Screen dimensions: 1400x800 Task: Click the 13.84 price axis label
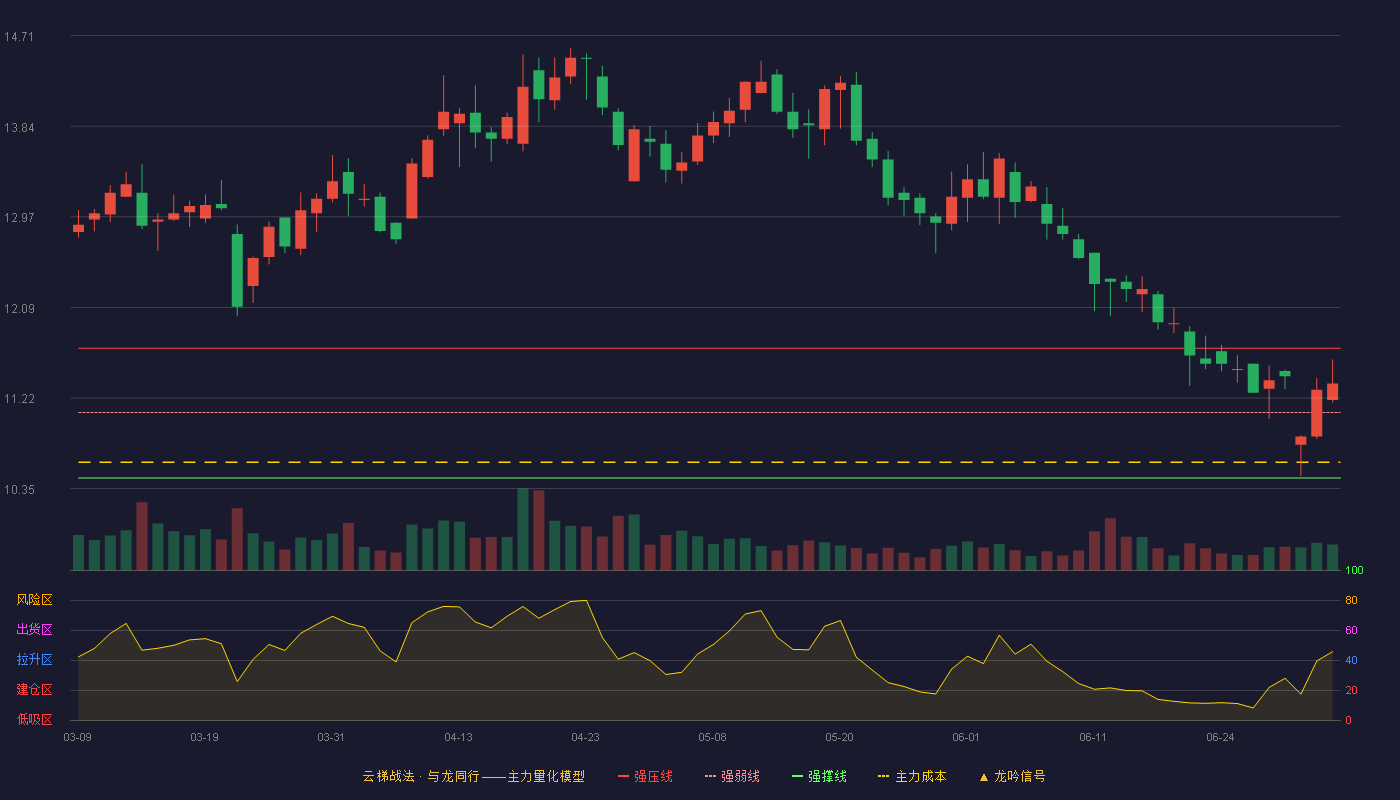pyautogui.click(x=19, y=127)
